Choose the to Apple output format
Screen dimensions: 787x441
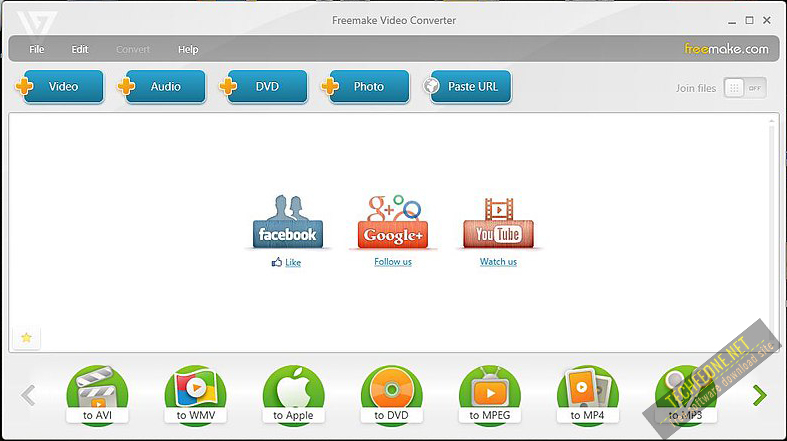point(294,395)
